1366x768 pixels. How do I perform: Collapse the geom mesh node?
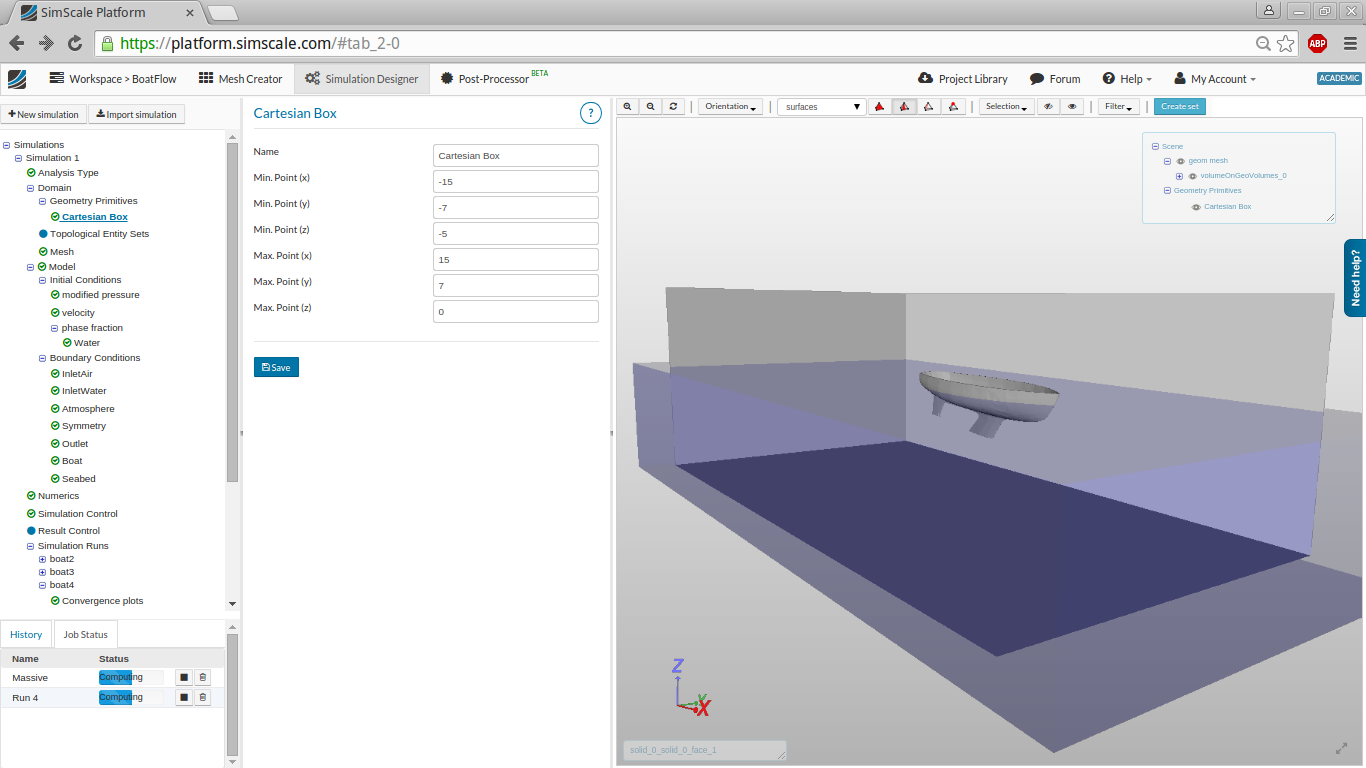coord(1167,161)
